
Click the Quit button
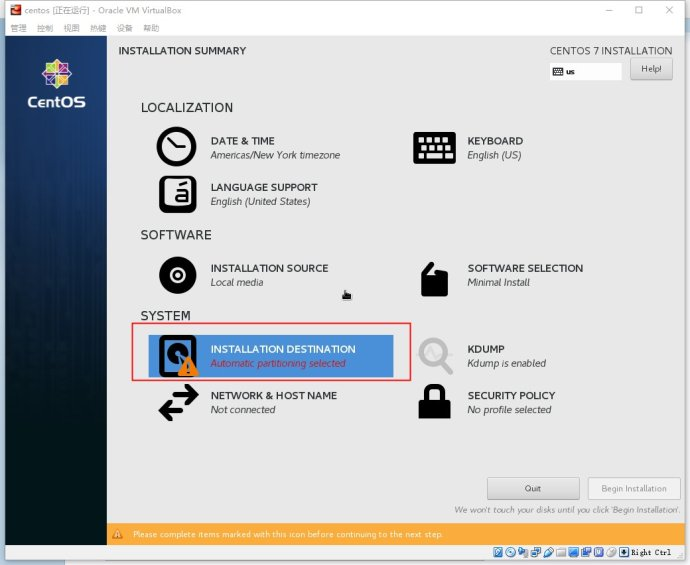tap(533, 488)
